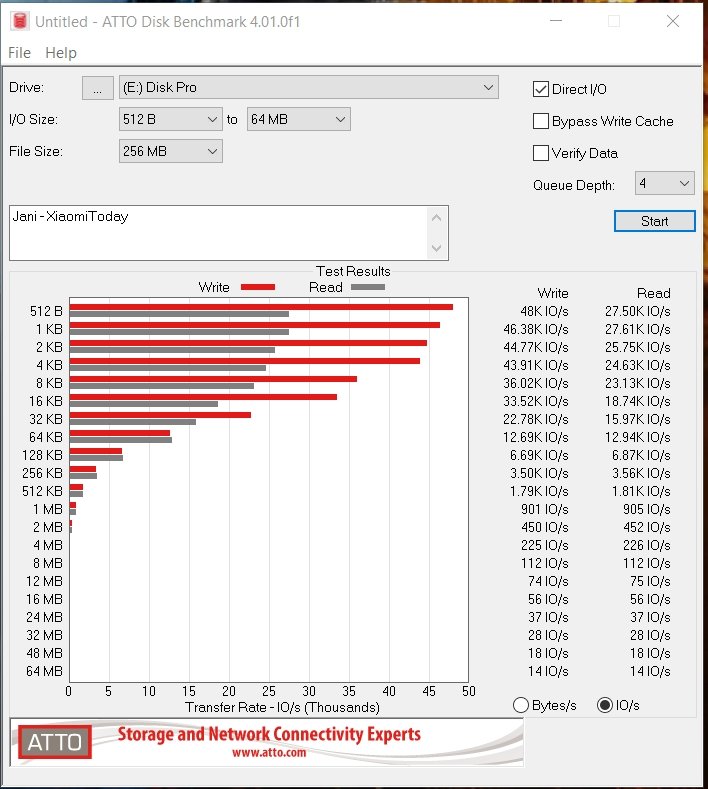The width and height of the screenshot is (708, 789).
Task: Click the gray Read legend swatch
Action: [367, 287]
